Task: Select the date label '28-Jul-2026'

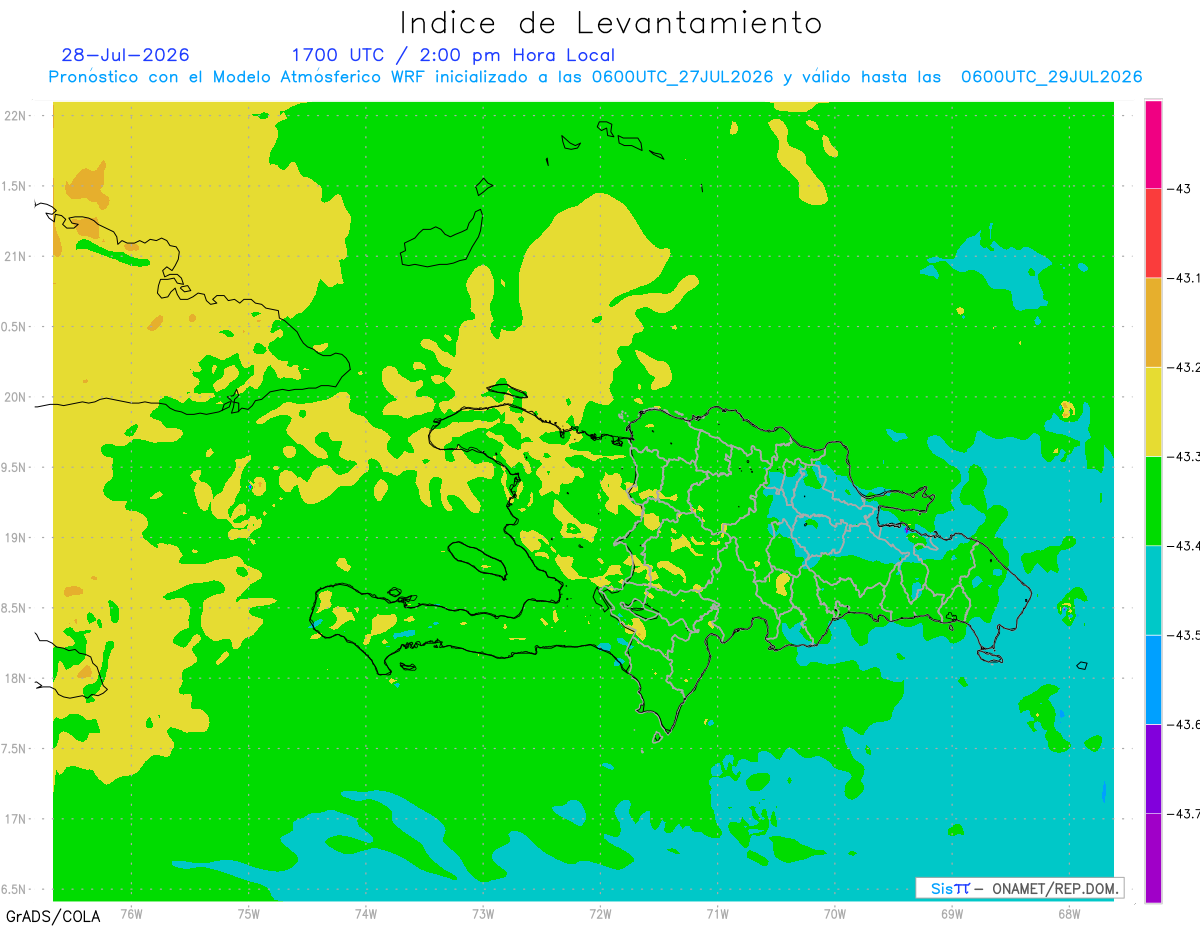Action: pos(125,55)
